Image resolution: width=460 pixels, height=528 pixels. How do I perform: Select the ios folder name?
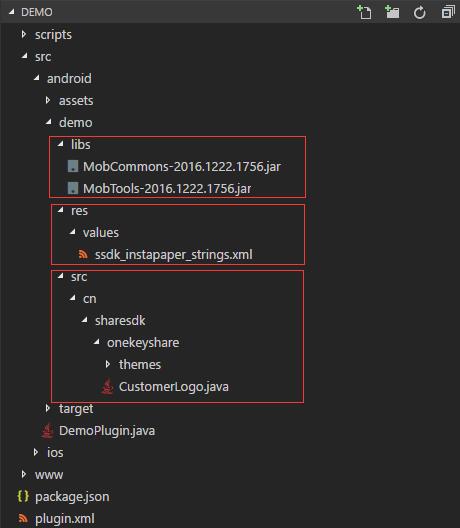point(55,453)
